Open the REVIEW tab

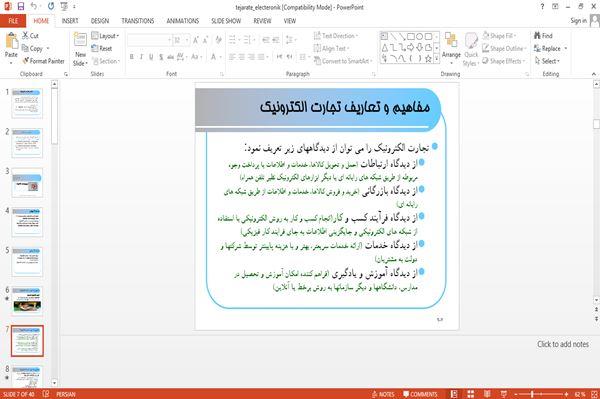point(262,21)
